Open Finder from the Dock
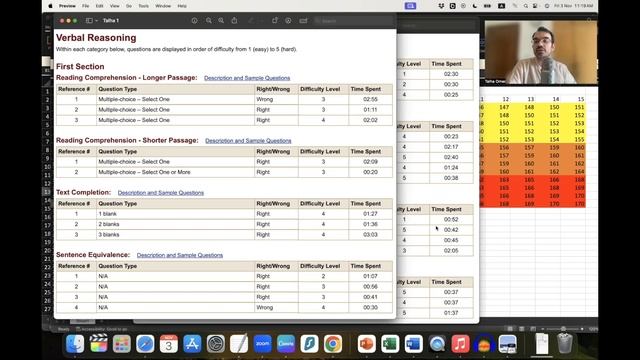Screen dimensions: 640x360 point(75,344)
